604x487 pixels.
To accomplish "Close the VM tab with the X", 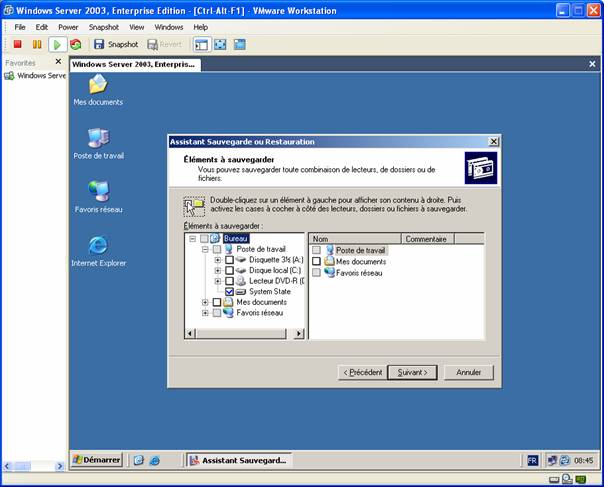I will click(x=592, y=64).
